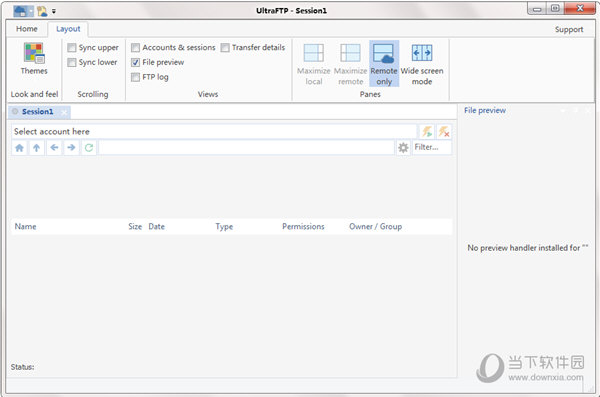Check Accounts & sessions view
The height and width of the screenshot is (397, 600).
tap(173, 47)
